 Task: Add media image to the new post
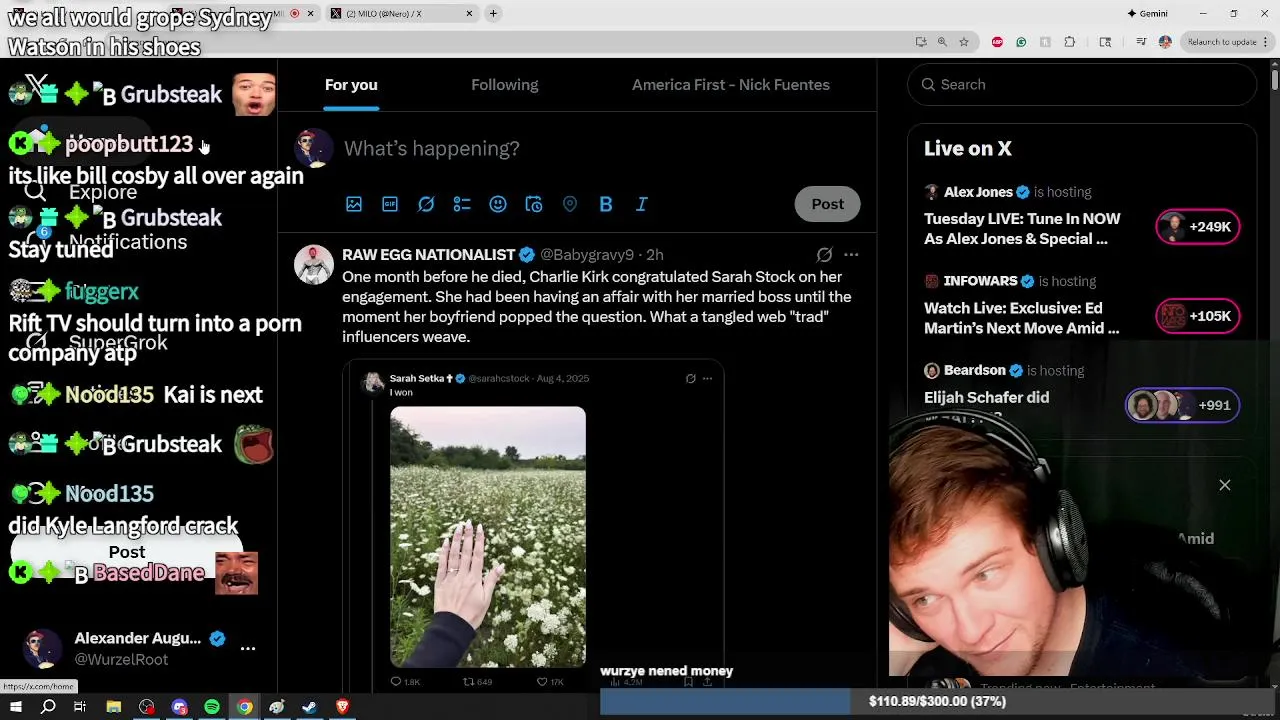[354, 204]
